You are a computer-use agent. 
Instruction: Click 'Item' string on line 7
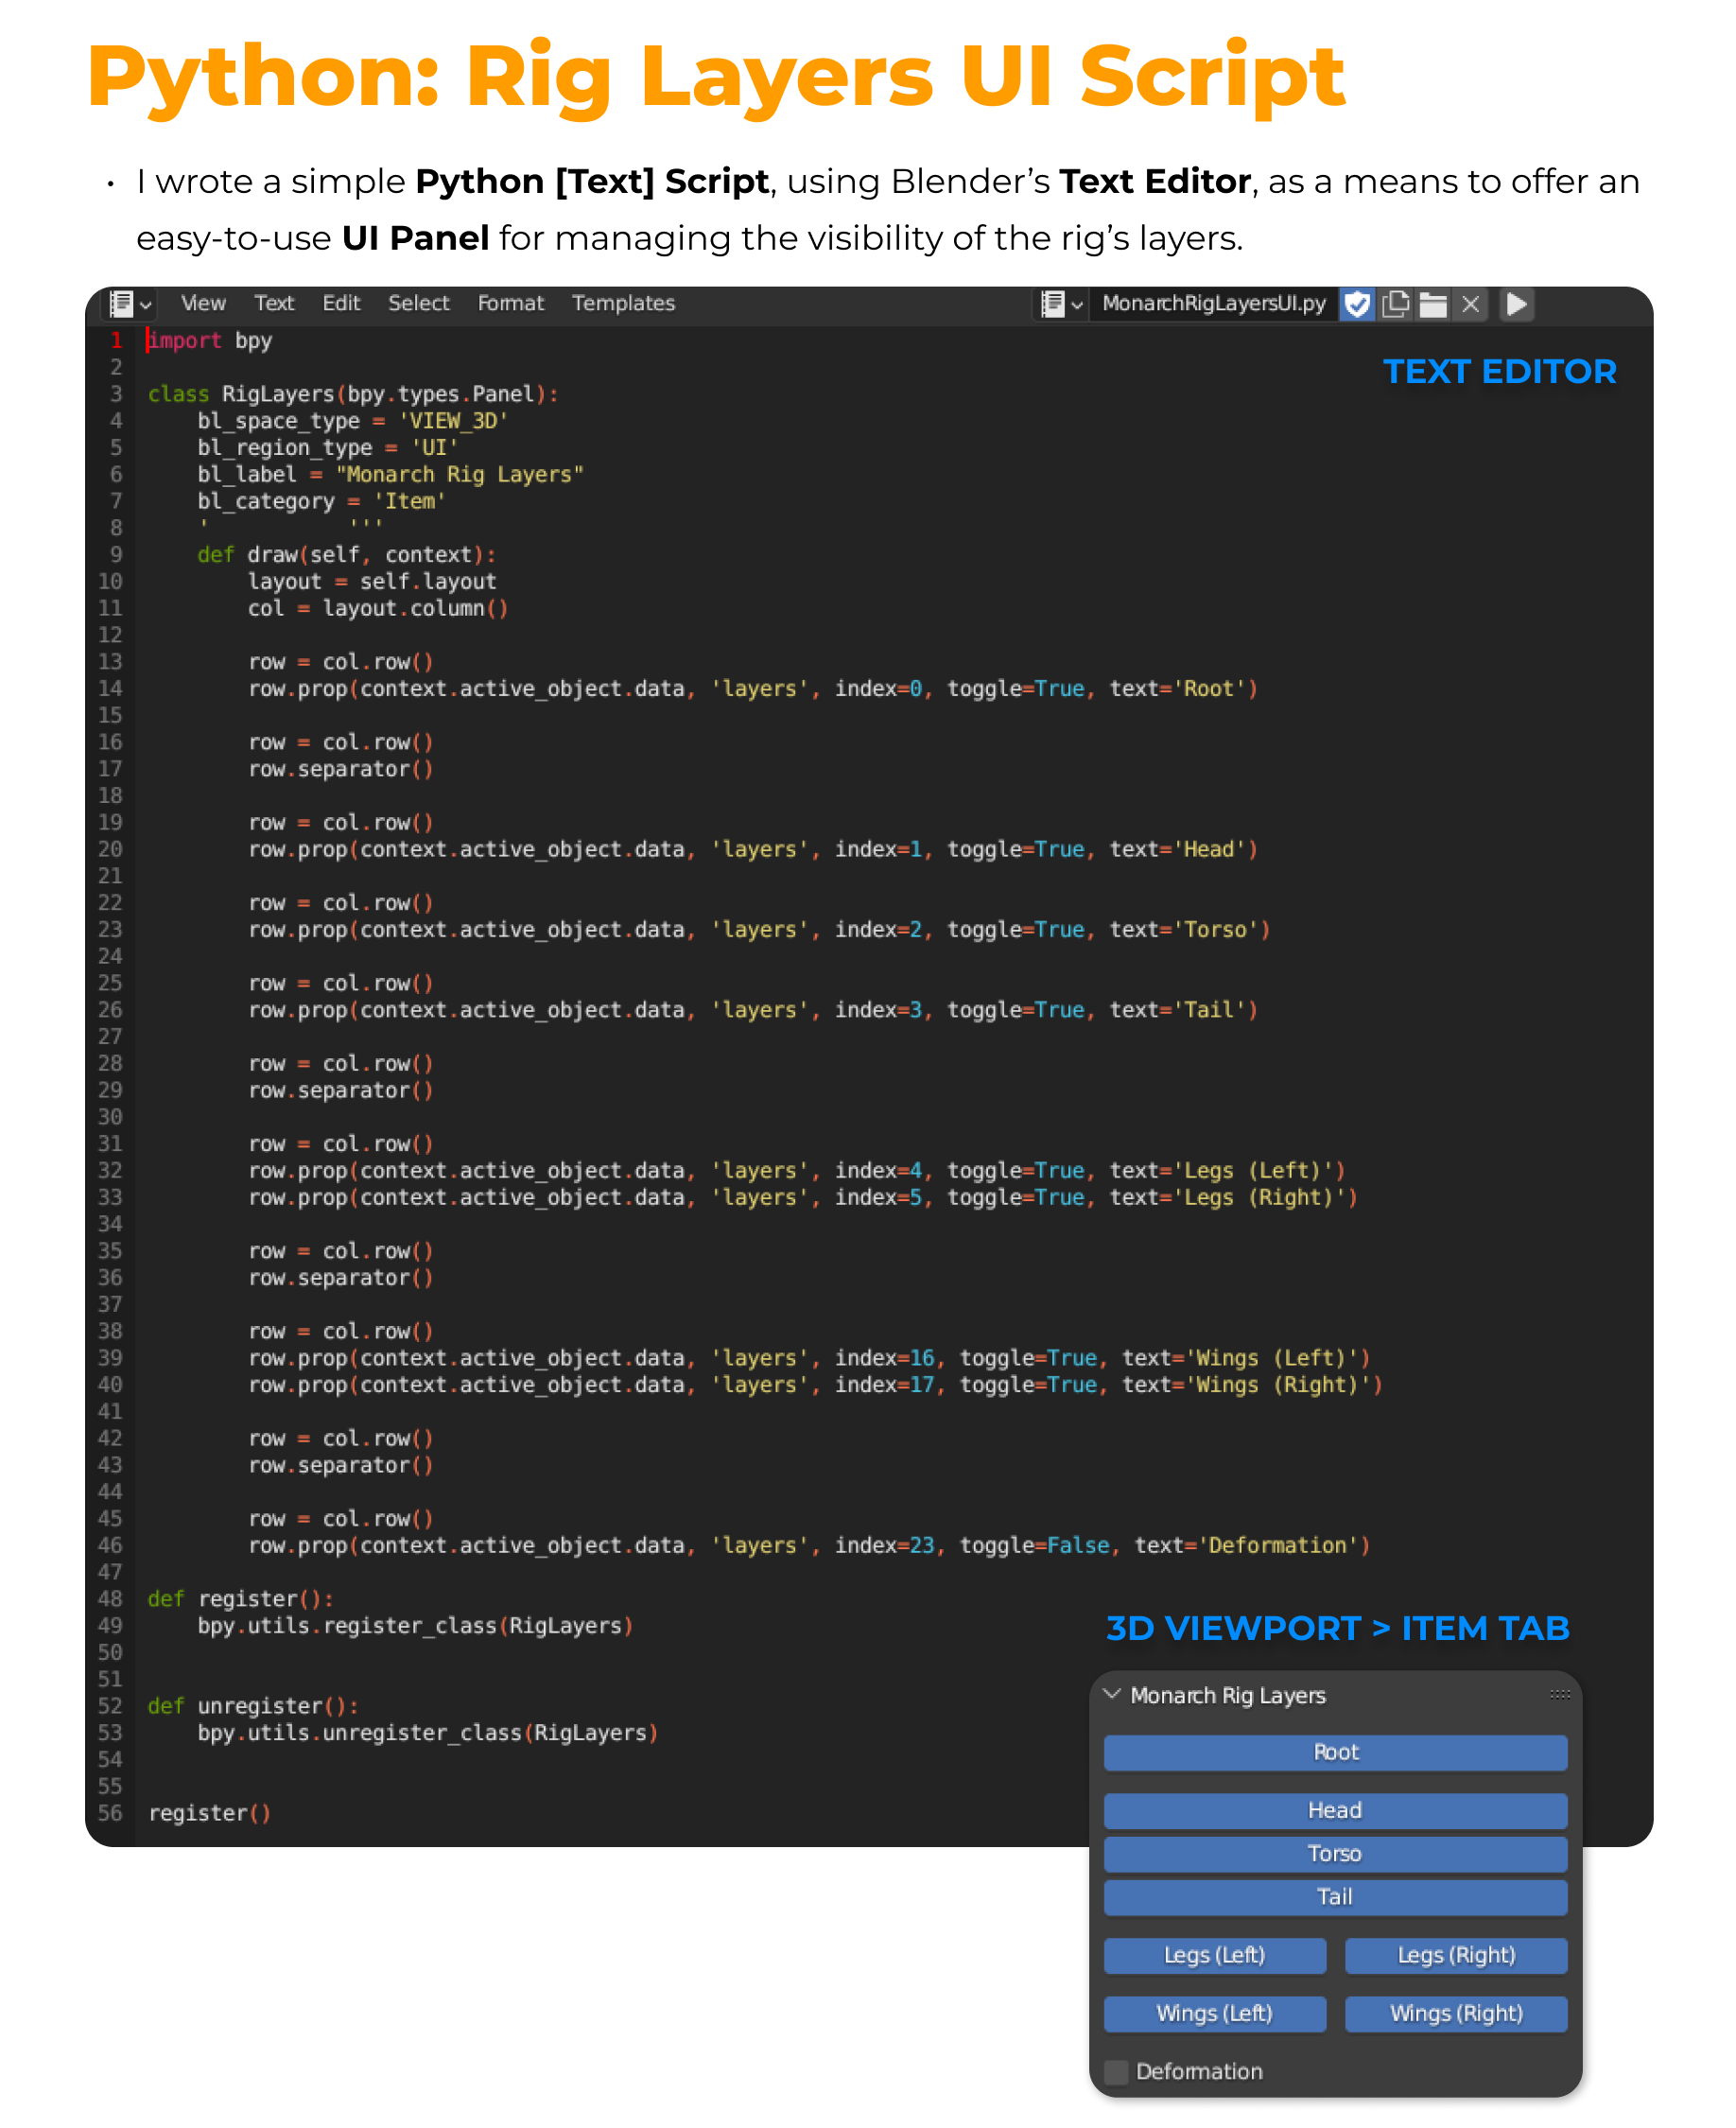click(x=410, y=502)
